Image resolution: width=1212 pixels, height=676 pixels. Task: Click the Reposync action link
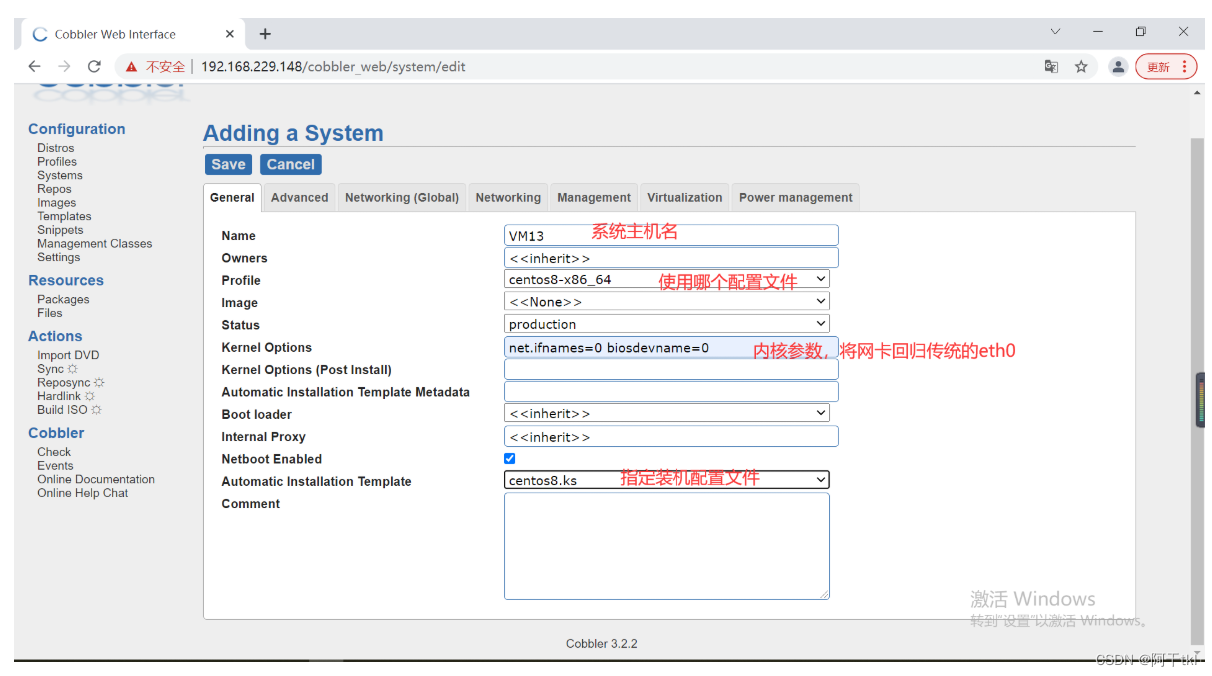(x=64, y=383)
